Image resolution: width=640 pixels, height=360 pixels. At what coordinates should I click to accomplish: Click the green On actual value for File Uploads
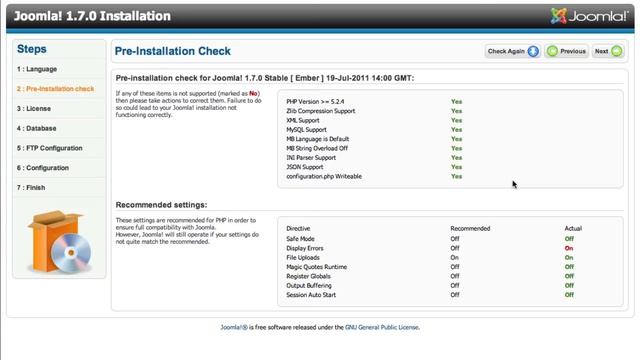click(x=569, y=258)
